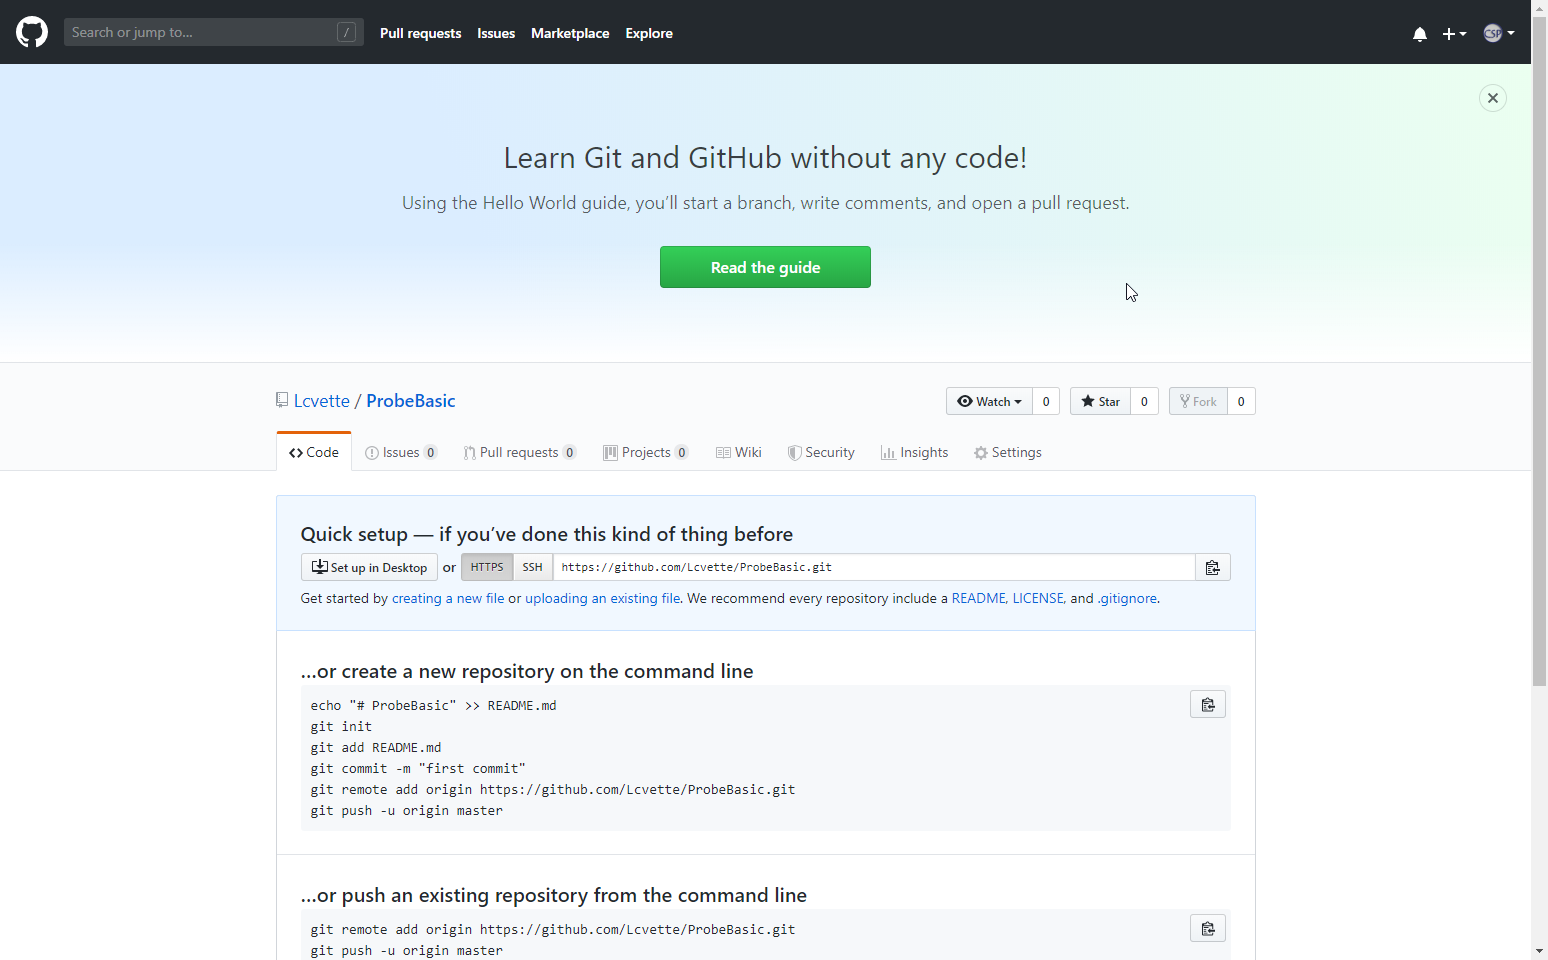Click the scrollbar down arrow
This screenshot has height=960, width=1548.
pos(1539,951)
